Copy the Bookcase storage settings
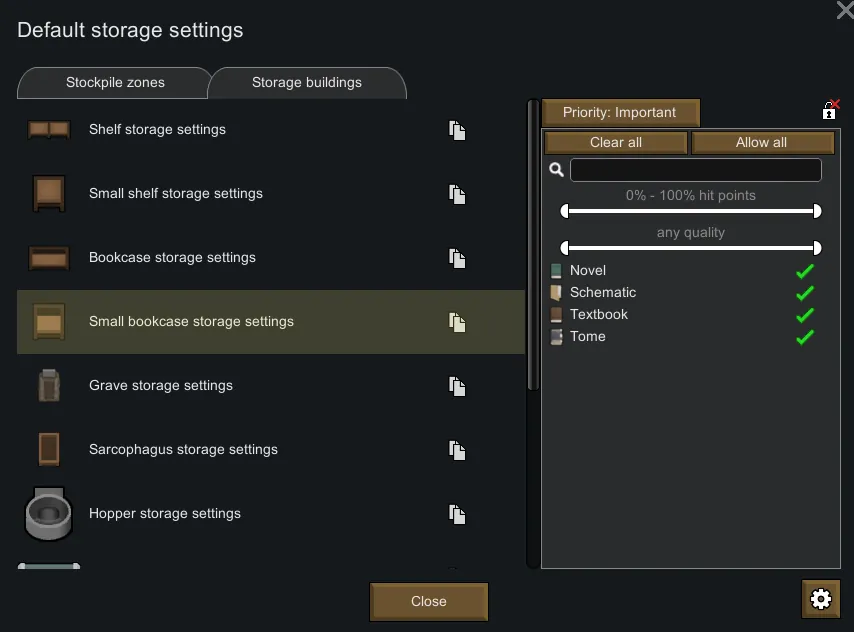Screen dimensions: 854x632 [x=457, y=258]
